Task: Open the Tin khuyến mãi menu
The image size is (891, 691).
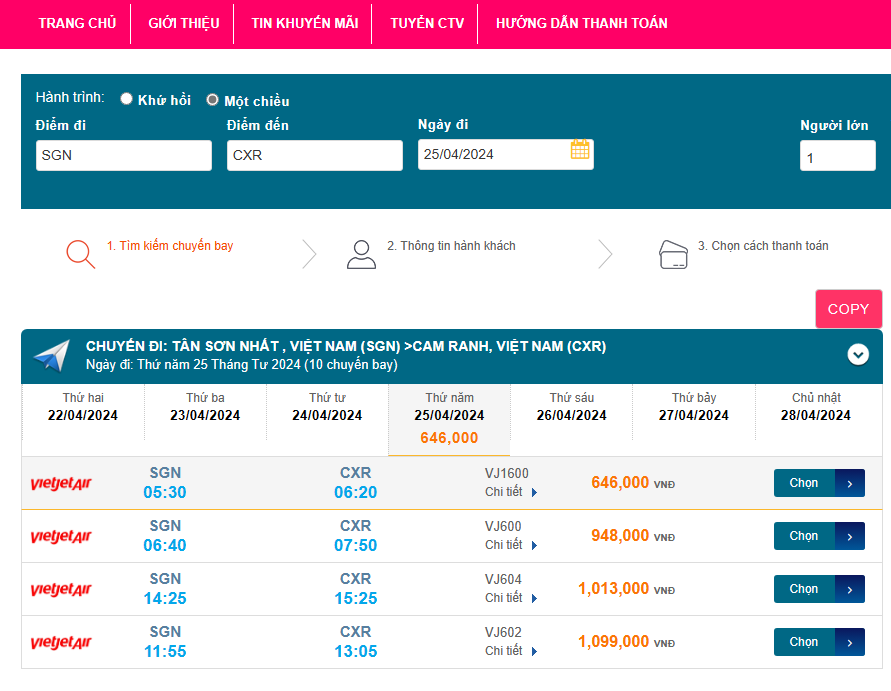Action: [304, 23]
